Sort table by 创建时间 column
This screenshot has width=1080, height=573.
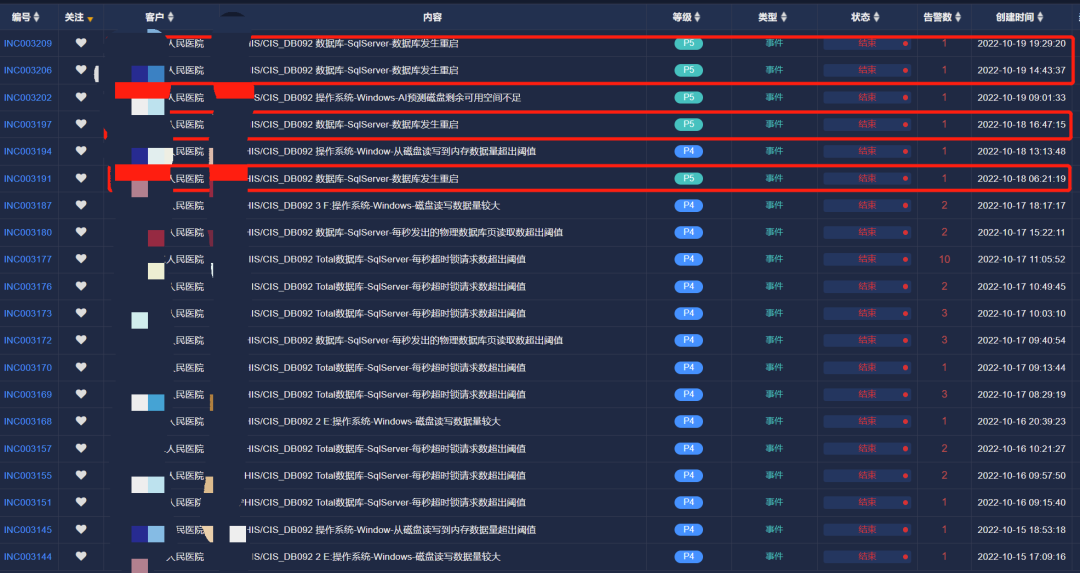coord(1040,17)
